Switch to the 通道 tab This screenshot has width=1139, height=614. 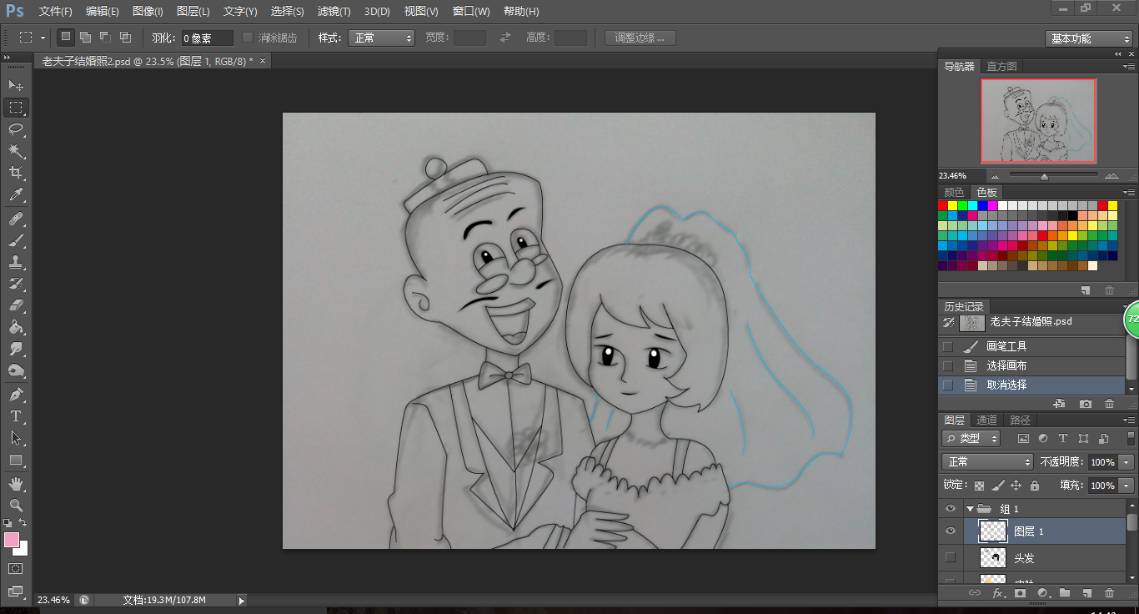coord(986,420)
